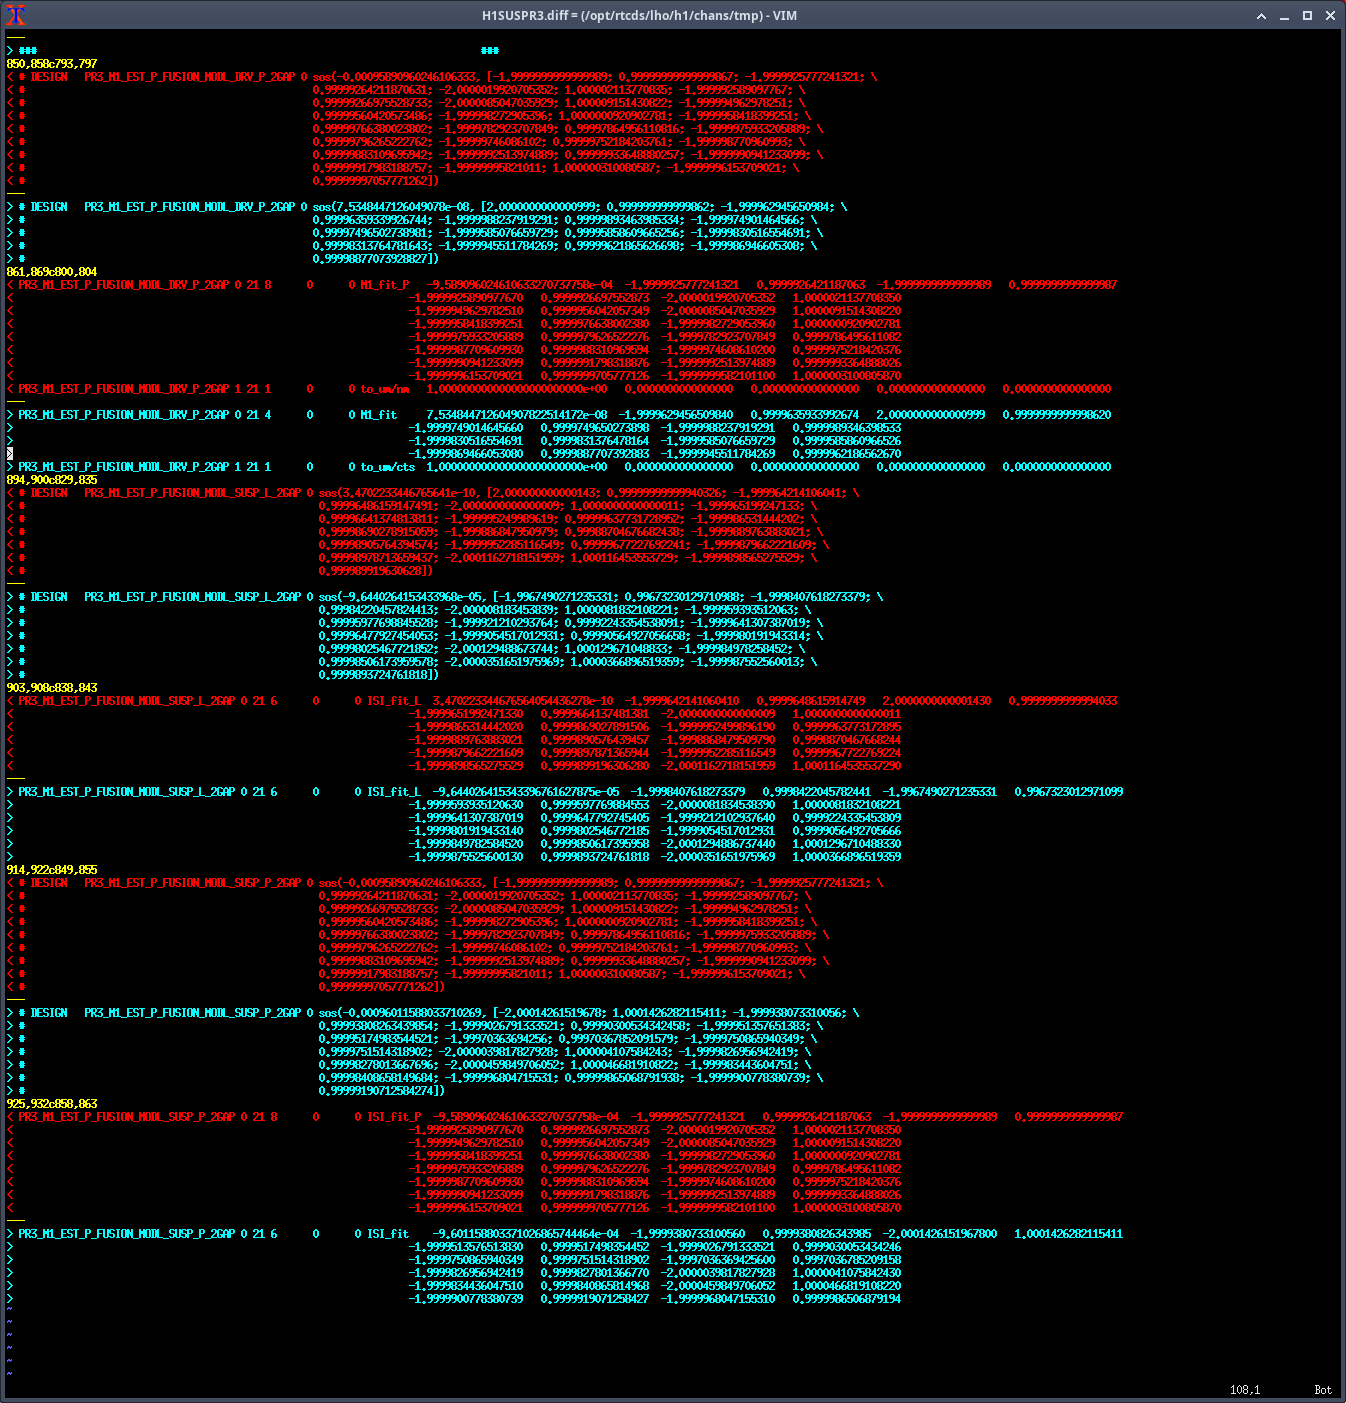The image size is (1346, 1403).
Task: Click the highlighted cursor block in left column
Action: (10, 454)
